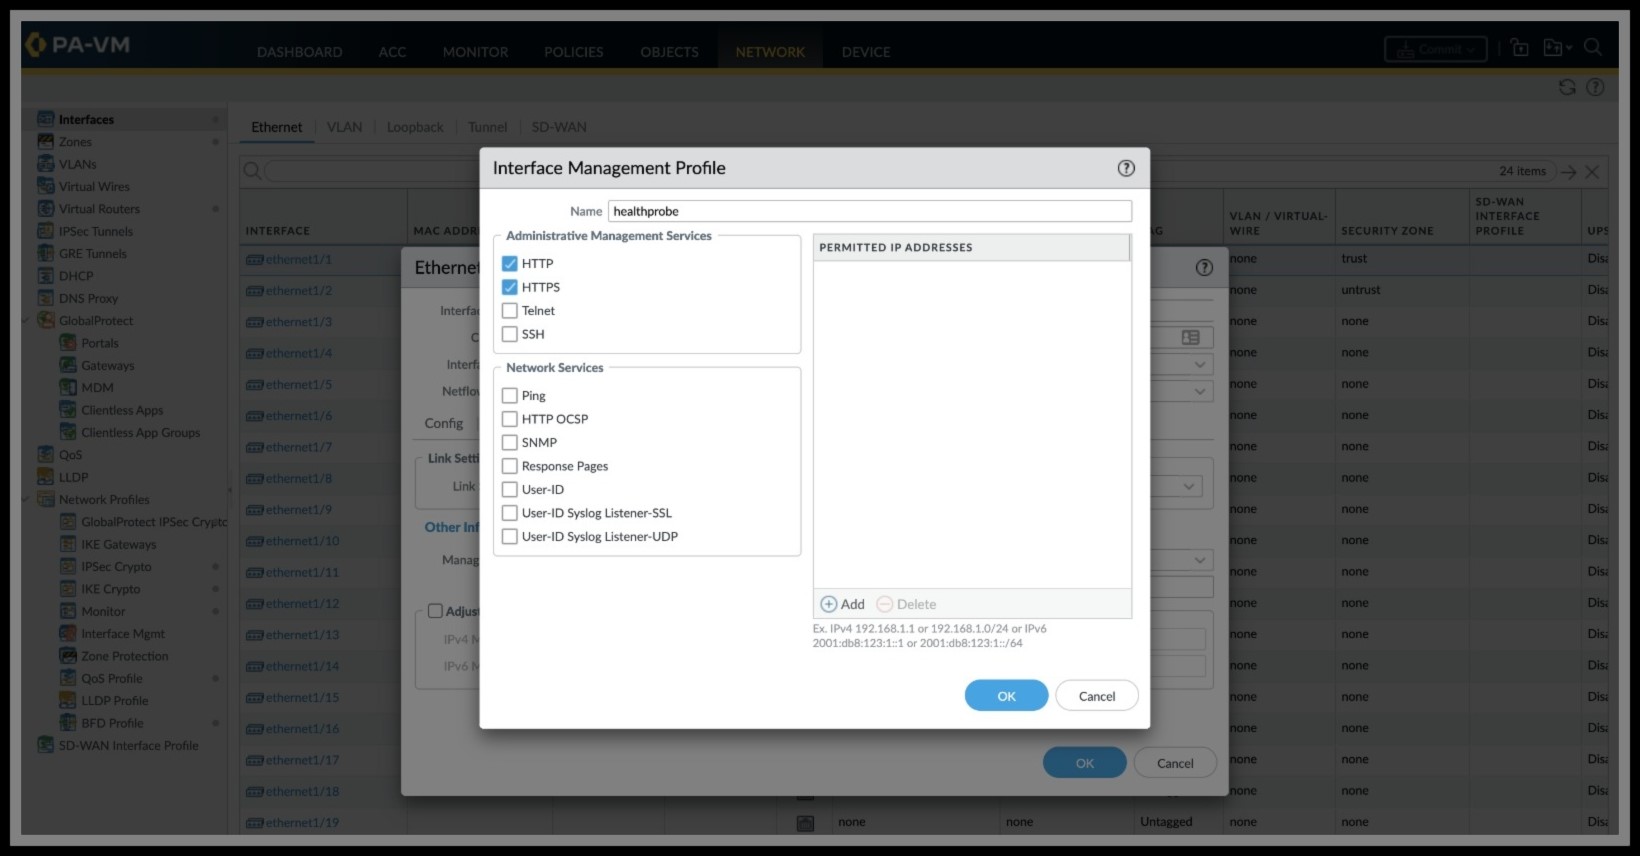Enable User-ID Syslog Listener-UDP

pos(510,537)
